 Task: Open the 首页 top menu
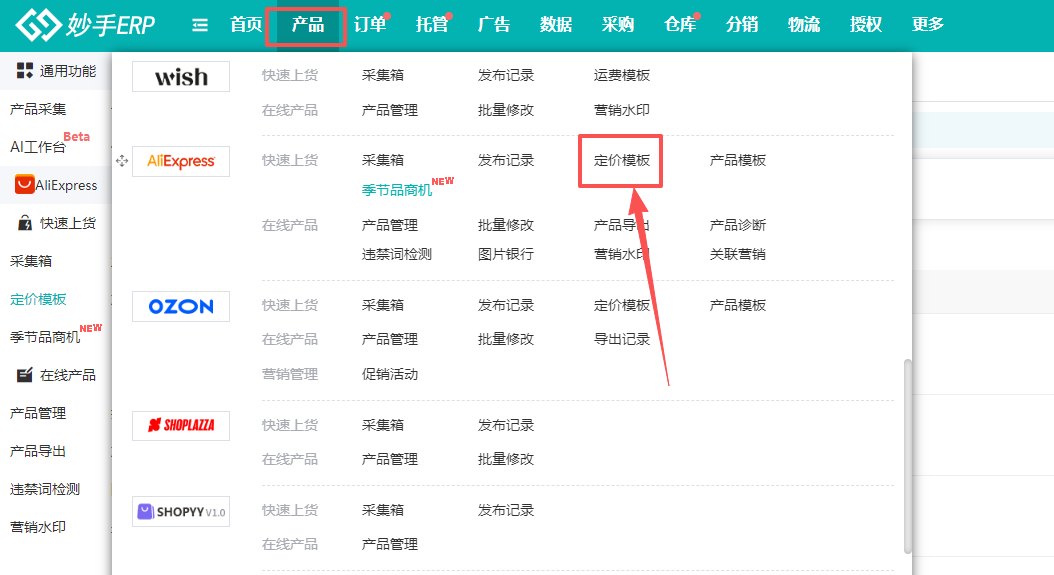246,25
